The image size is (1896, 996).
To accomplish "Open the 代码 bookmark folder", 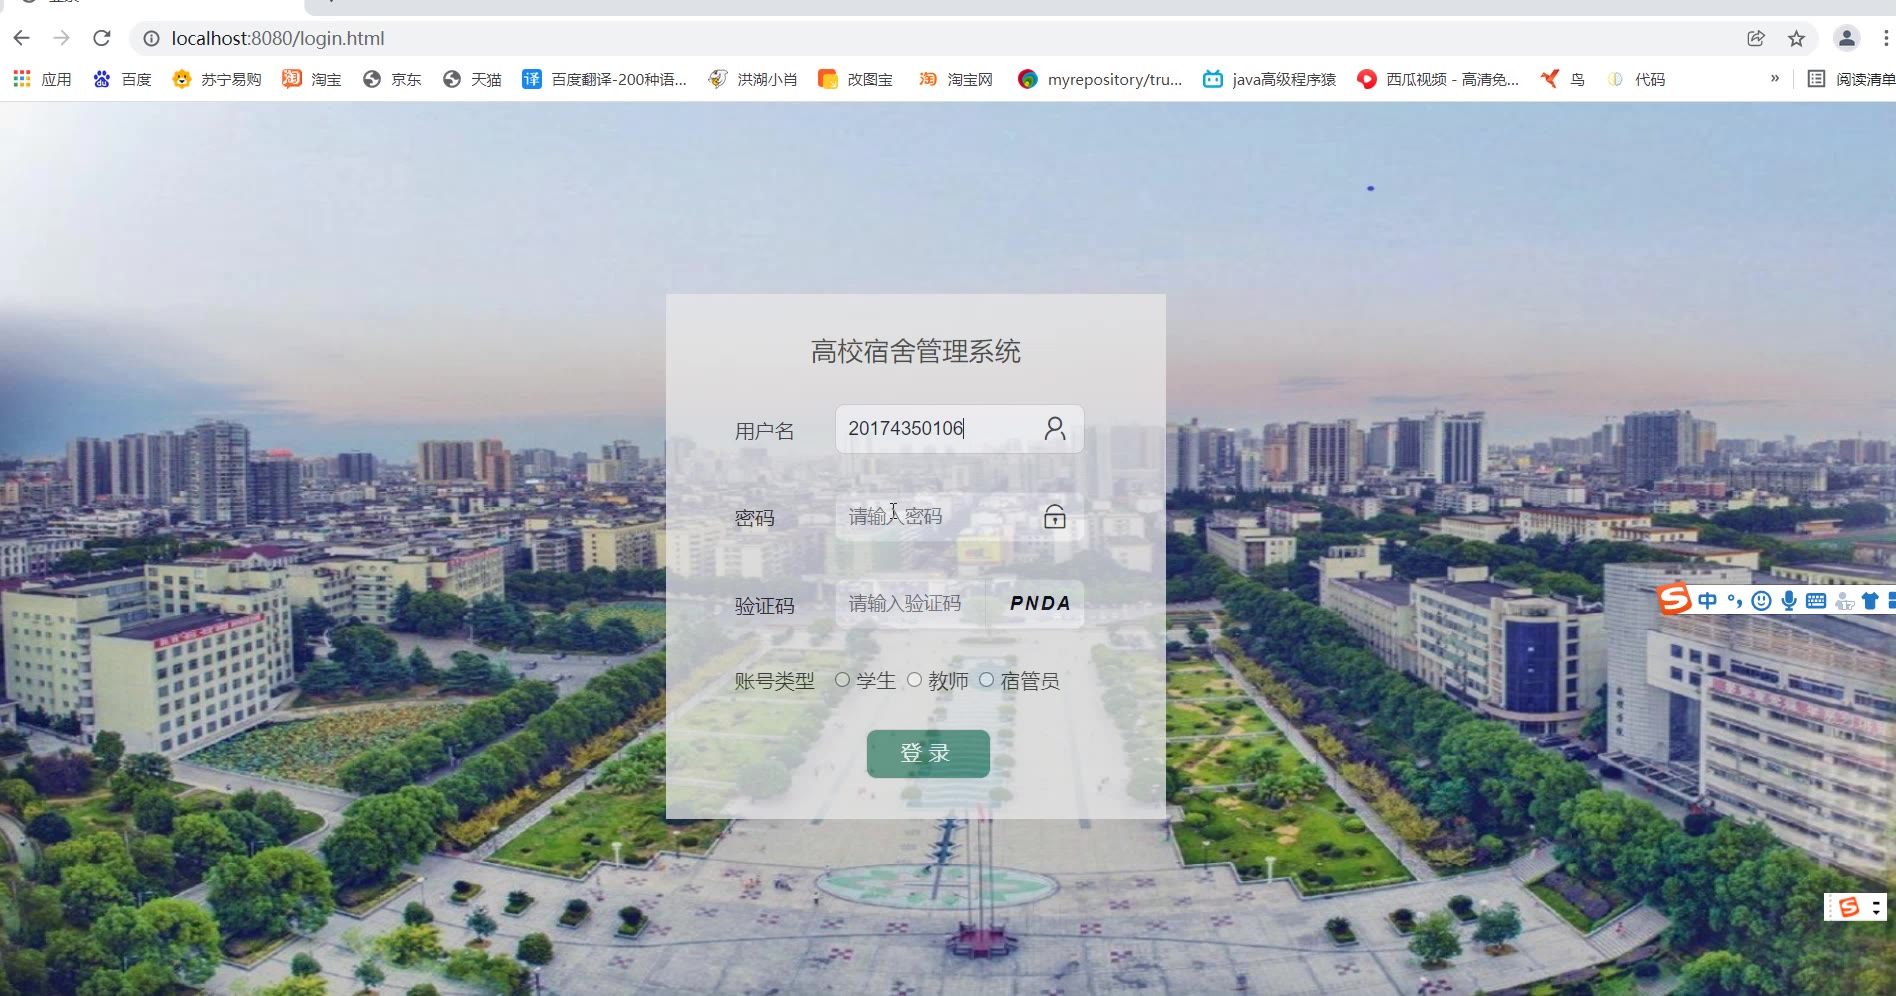I will tap(1636, 79).
